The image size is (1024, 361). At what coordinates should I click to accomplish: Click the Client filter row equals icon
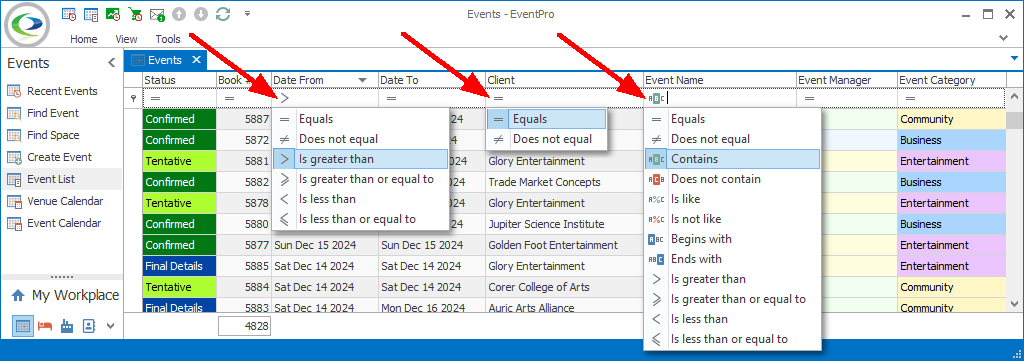tap(498, 99)
